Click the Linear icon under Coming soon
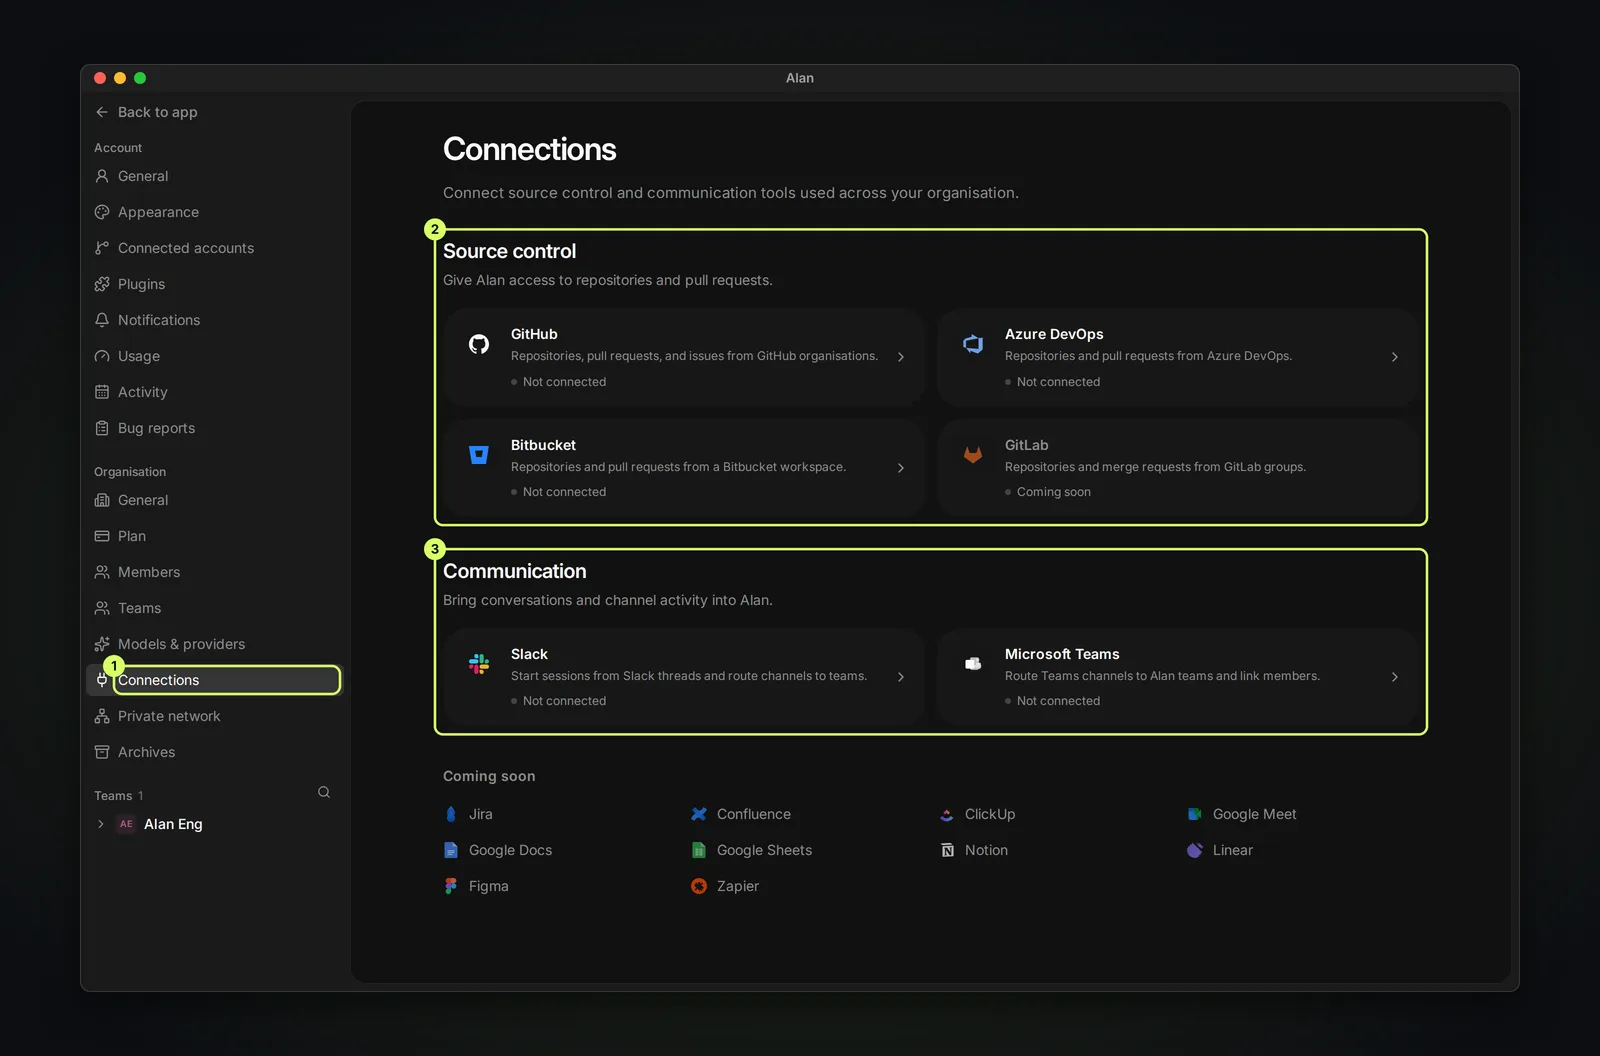This screenshot has height=1056, width=1600. [x=1195, y=850]
